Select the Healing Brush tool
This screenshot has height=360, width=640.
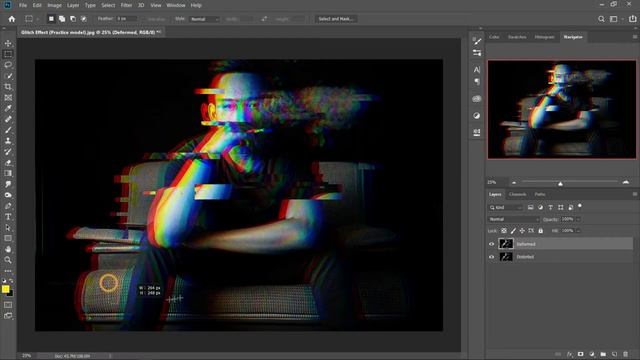8,119
